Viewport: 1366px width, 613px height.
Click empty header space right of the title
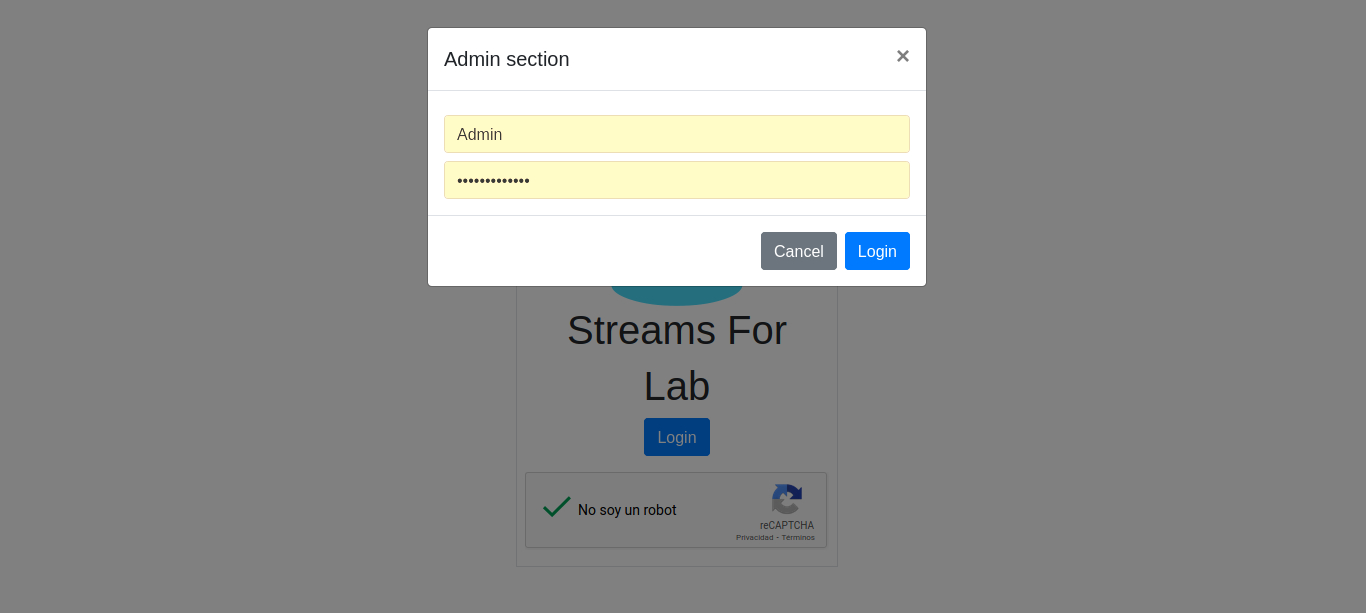click(730, 59)
